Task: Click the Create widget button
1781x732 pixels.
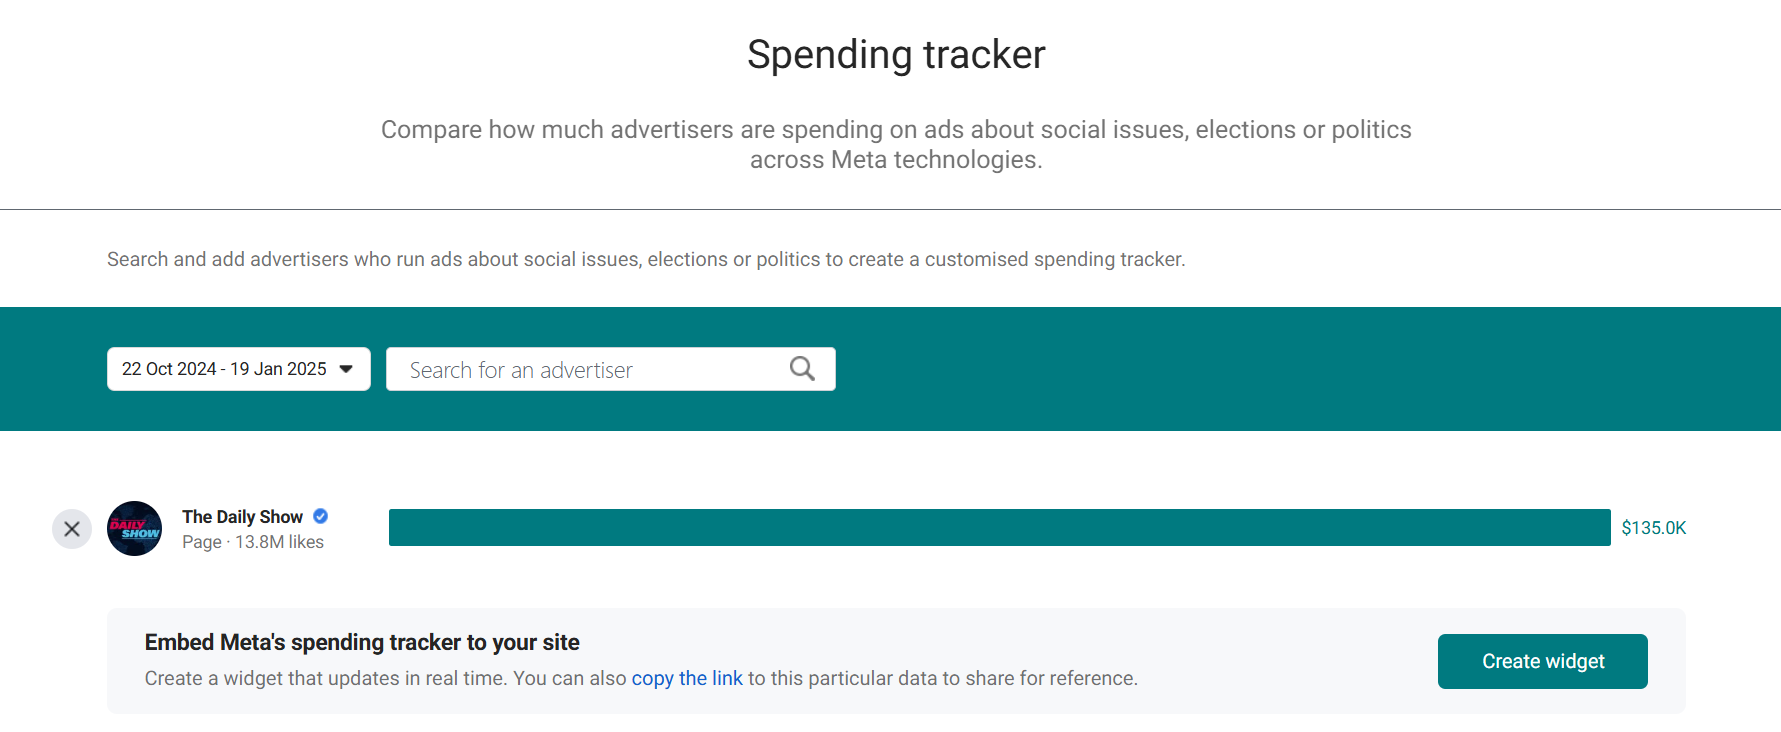Action: point(1542,661)
